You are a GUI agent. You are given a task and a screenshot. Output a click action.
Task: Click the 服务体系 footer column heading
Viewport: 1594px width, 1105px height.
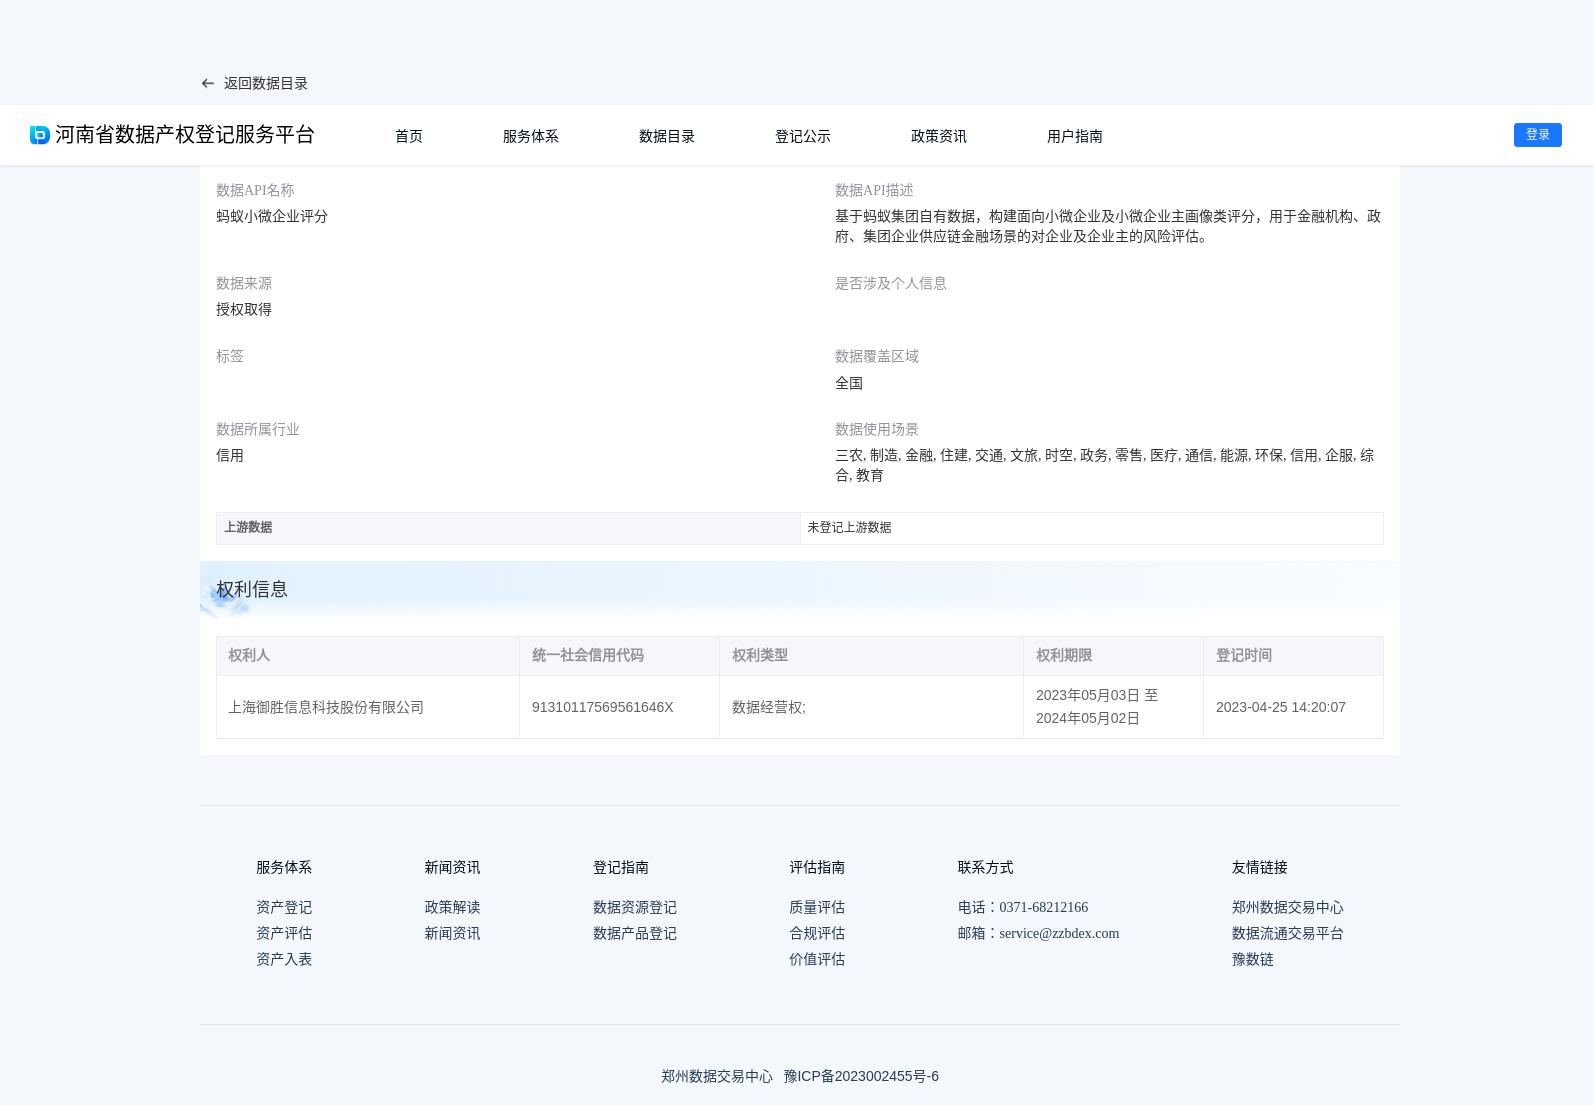(284, 867)
